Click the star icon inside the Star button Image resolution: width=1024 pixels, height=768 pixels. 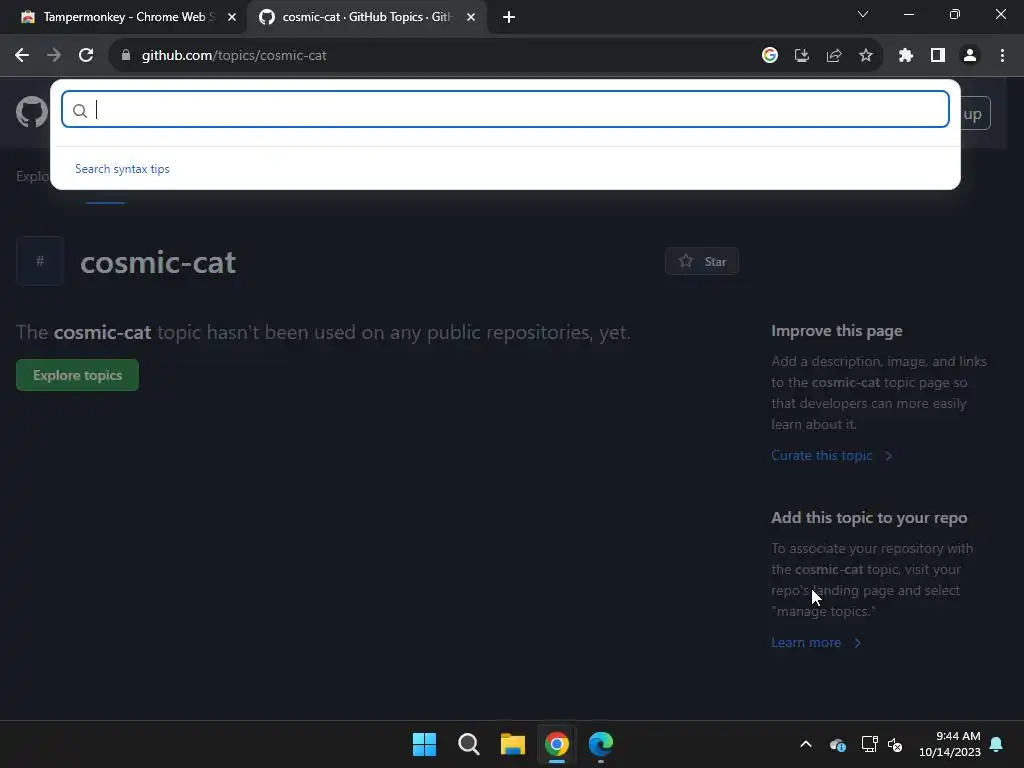click(686, 261)
